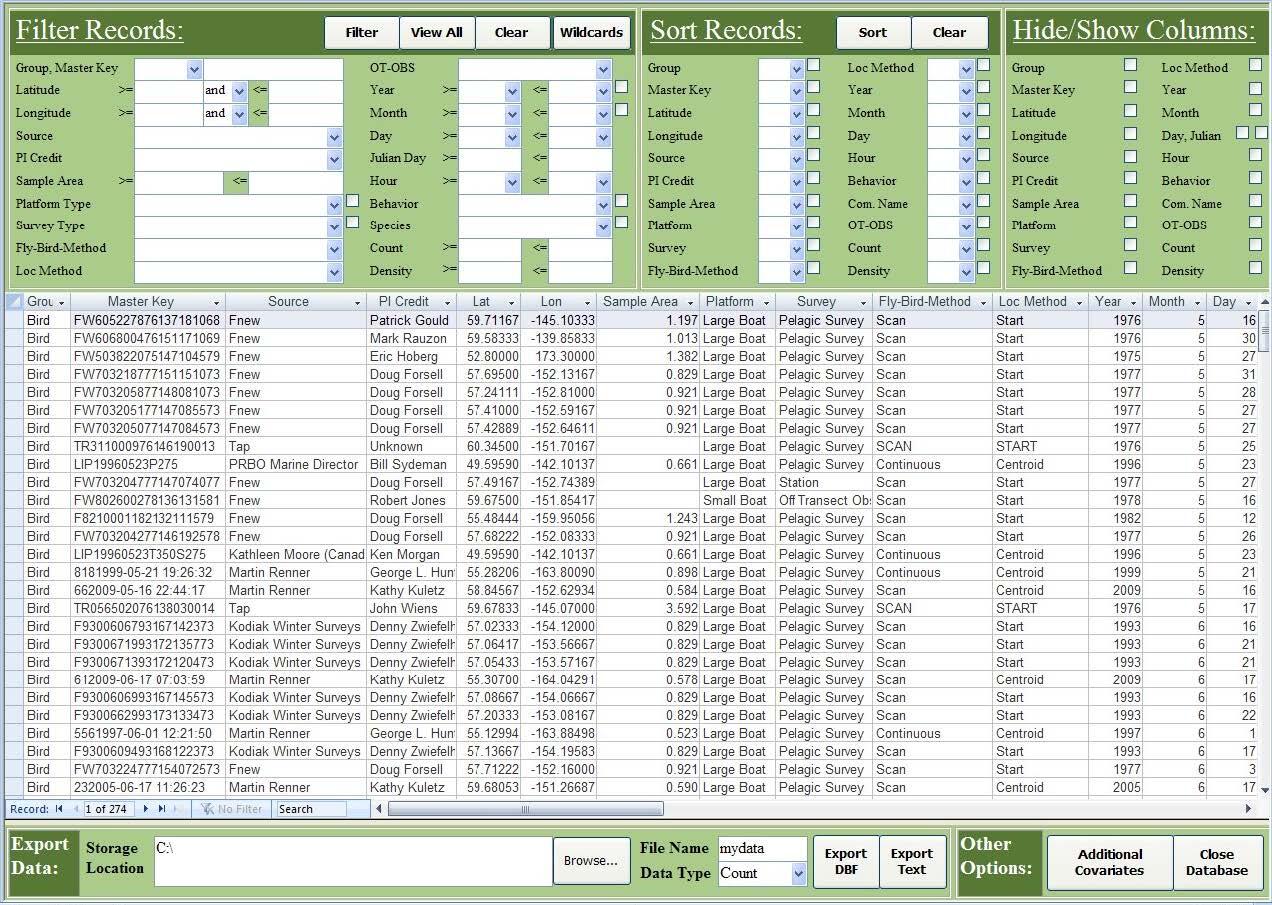Check Behavior in Hide/Show Columns

pyautogui.click(x=1255, y=178)
